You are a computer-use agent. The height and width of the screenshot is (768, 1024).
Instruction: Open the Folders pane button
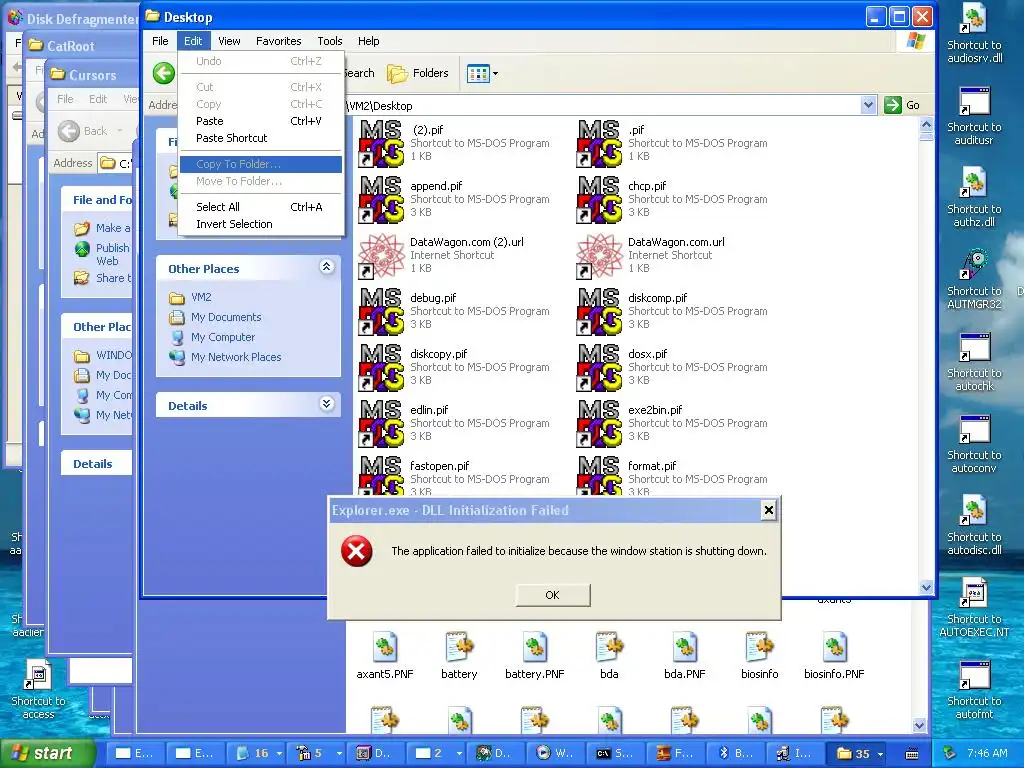coord(418,73)
